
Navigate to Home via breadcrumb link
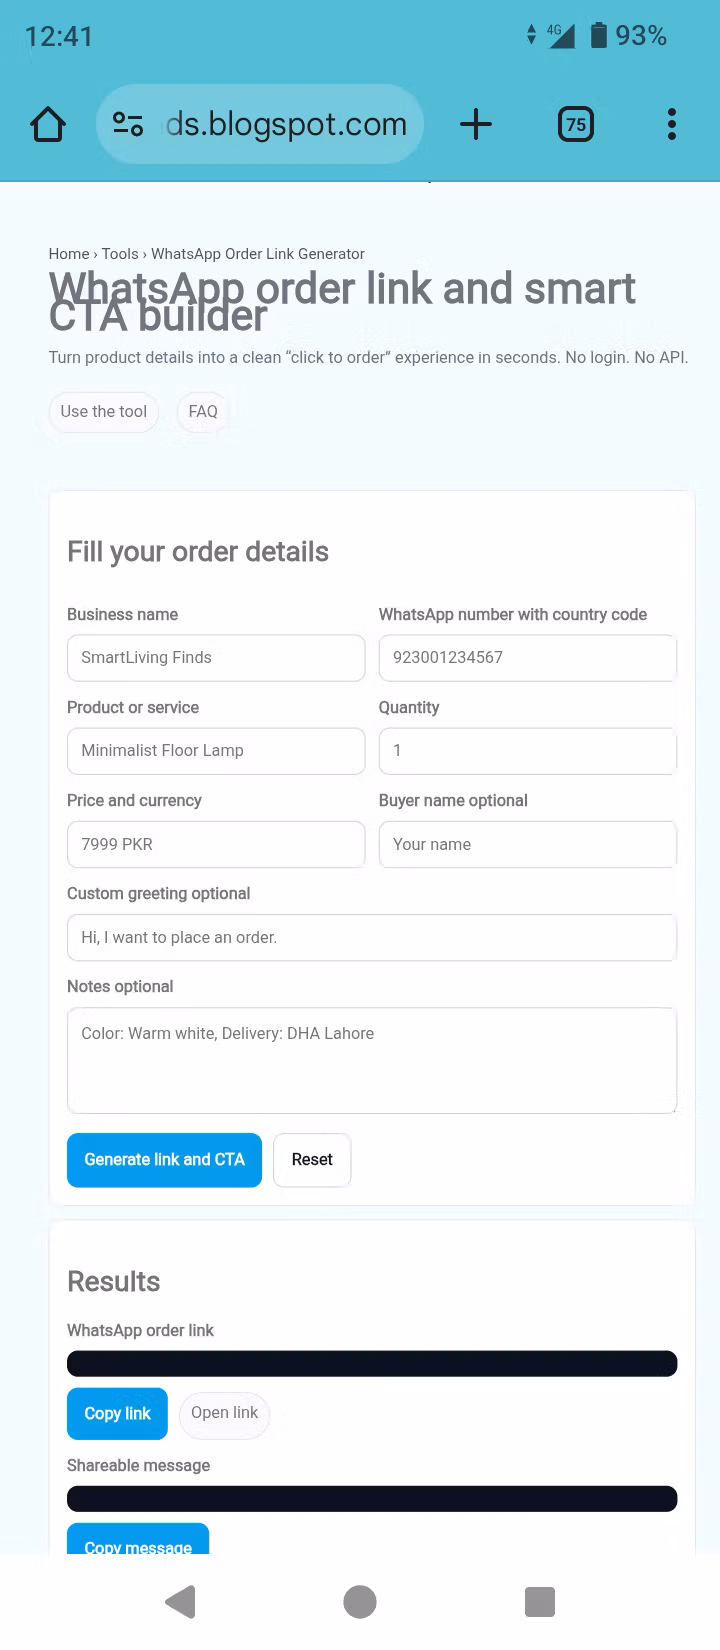(69, 253)
